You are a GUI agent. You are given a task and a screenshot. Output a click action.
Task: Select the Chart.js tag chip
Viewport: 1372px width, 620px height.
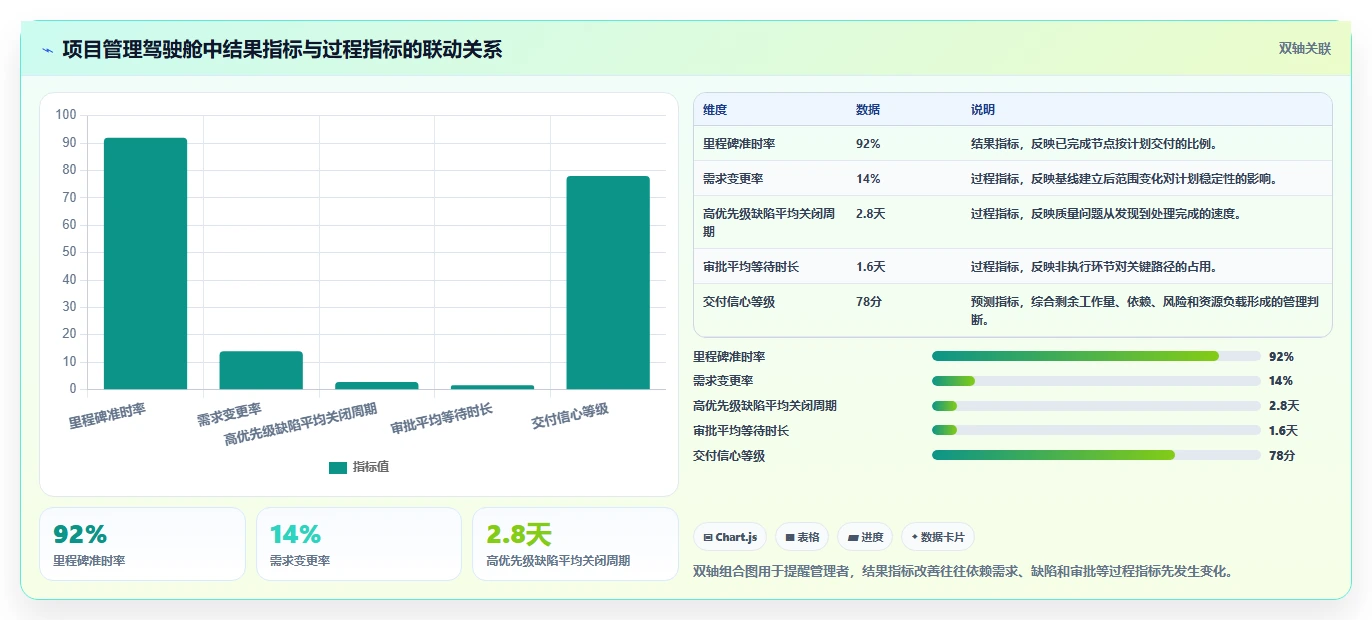pos(730,537)
